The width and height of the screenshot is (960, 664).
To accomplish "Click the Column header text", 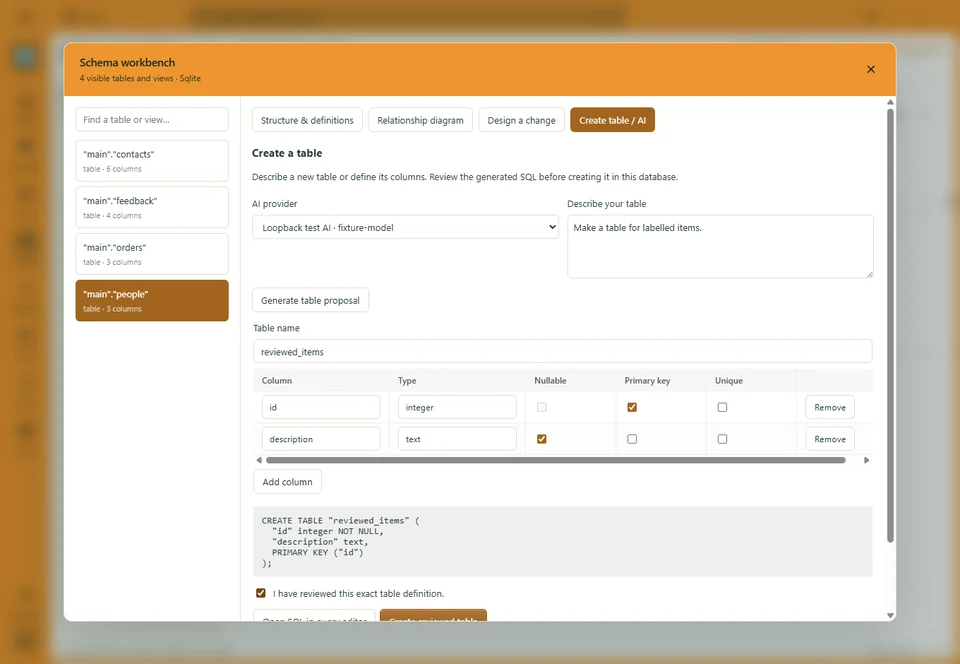I will [277, 380].
